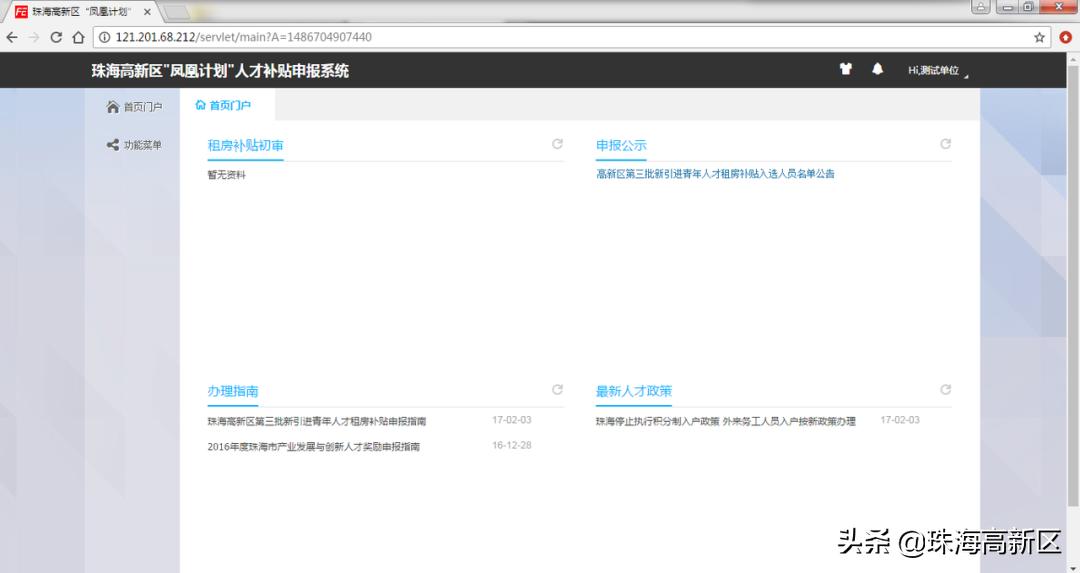Image resolution: width=1080 pixels, height=573 pixels.
Task: Bookmark this page with star icon
Action: point(1040,37)
